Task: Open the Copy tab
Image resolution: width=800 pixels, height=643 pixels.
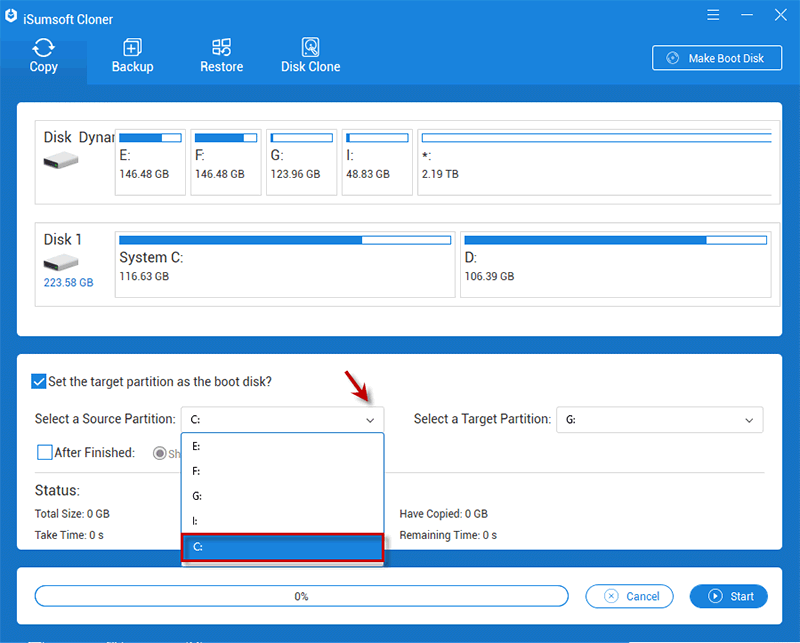Action: tap(43, 56)
